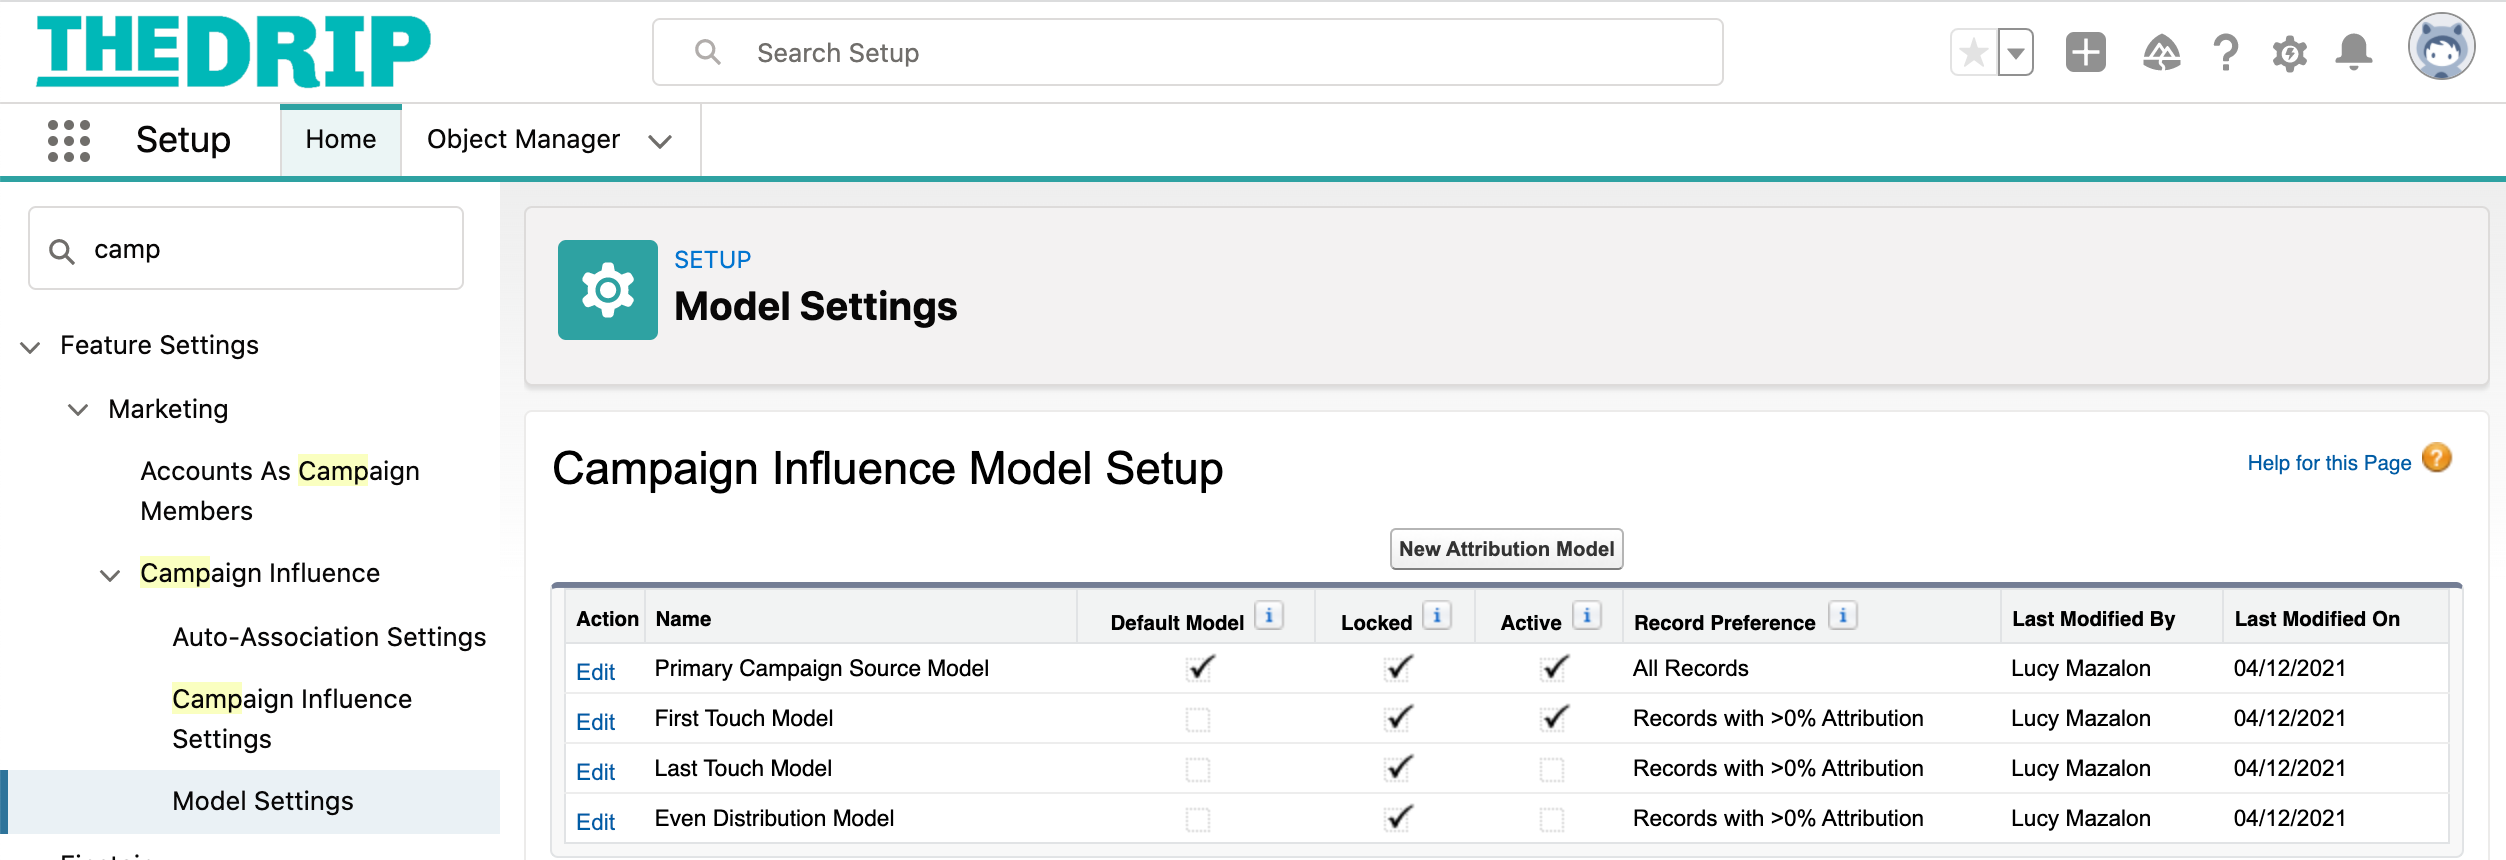
Task: Edit Primary Campaign Source Model
Action: [595, 672]
